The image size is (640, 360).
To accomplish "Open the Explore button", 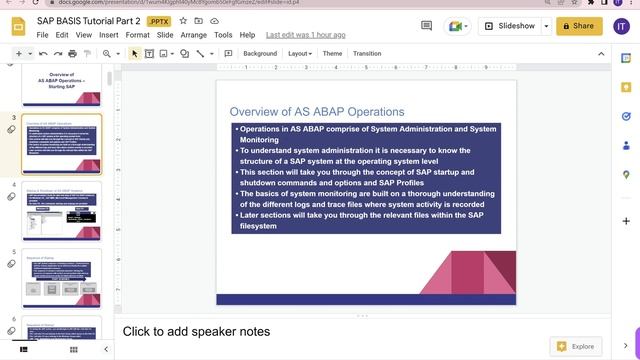I will pos(576,347).
